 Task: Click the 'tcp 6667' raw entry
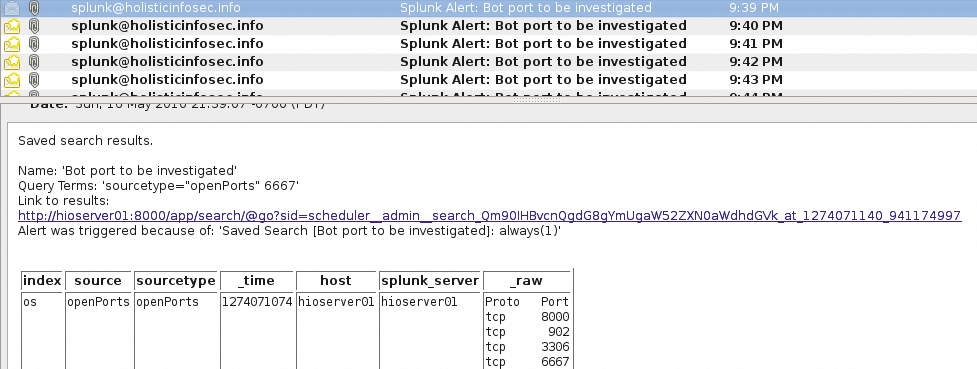click(x=527, y=362)
